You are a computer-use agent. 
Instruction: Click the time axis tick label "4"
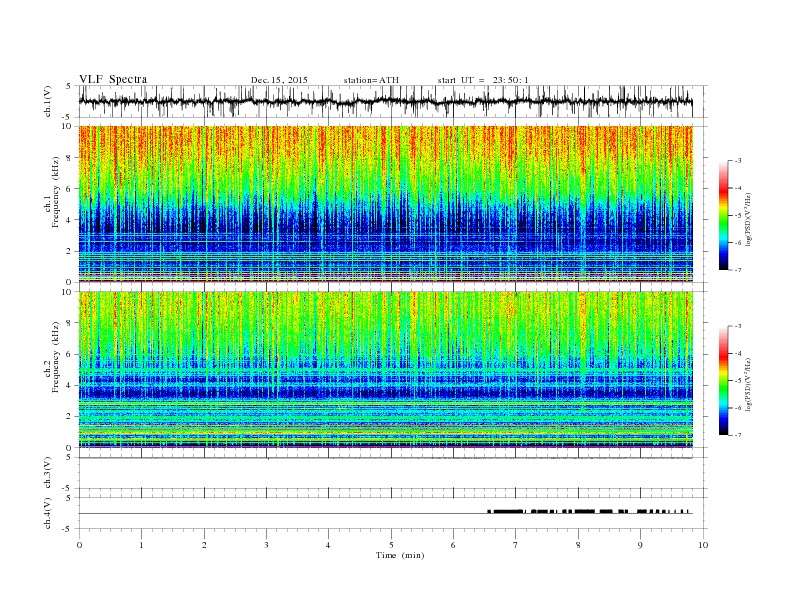(328, 545)
